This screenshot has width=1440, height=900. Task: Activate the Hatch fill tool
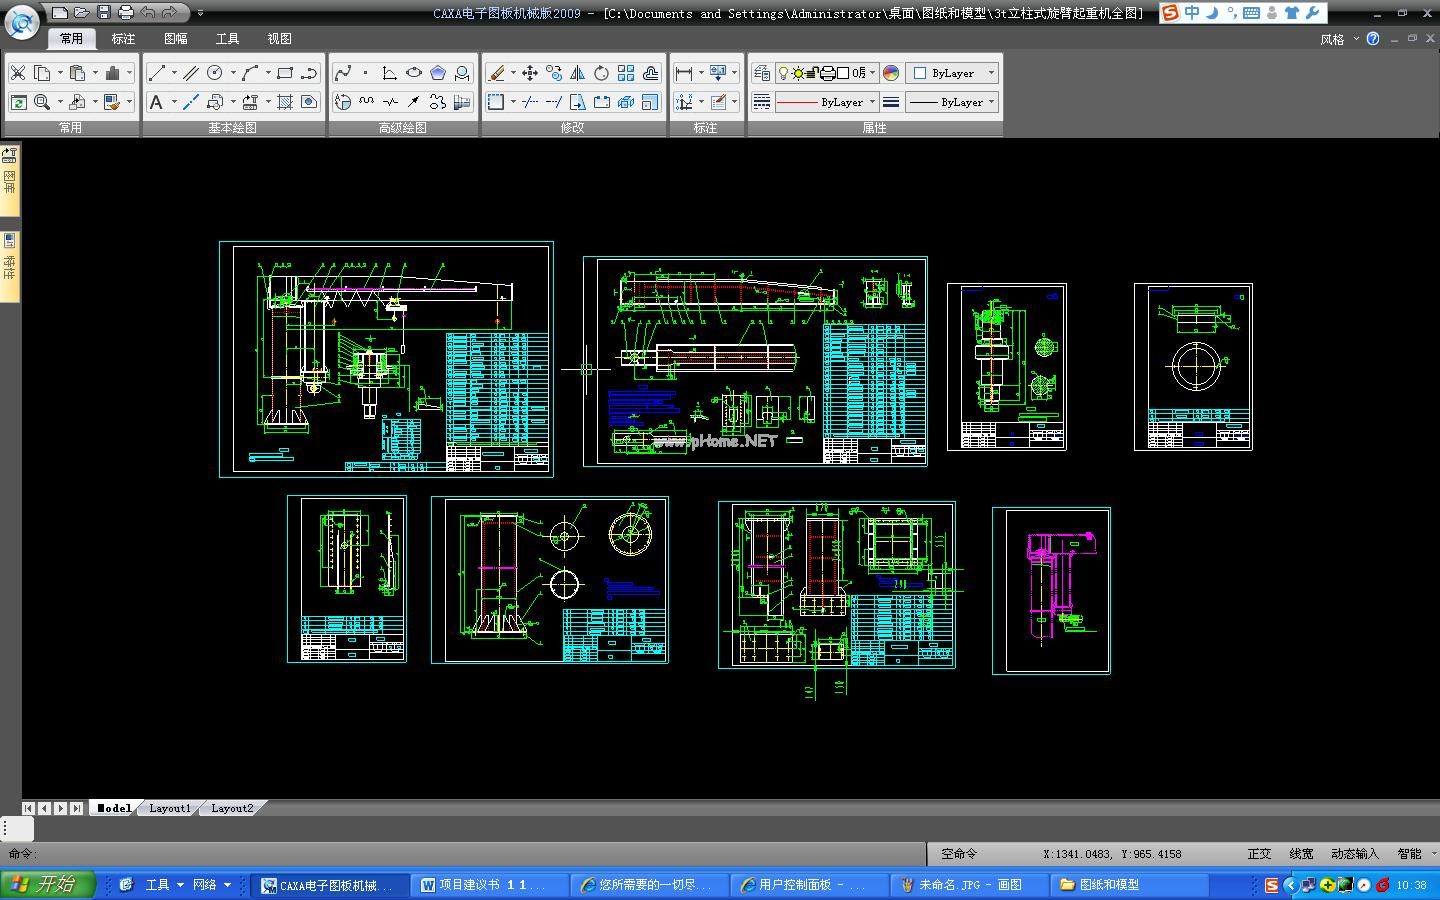coord(285,102)
